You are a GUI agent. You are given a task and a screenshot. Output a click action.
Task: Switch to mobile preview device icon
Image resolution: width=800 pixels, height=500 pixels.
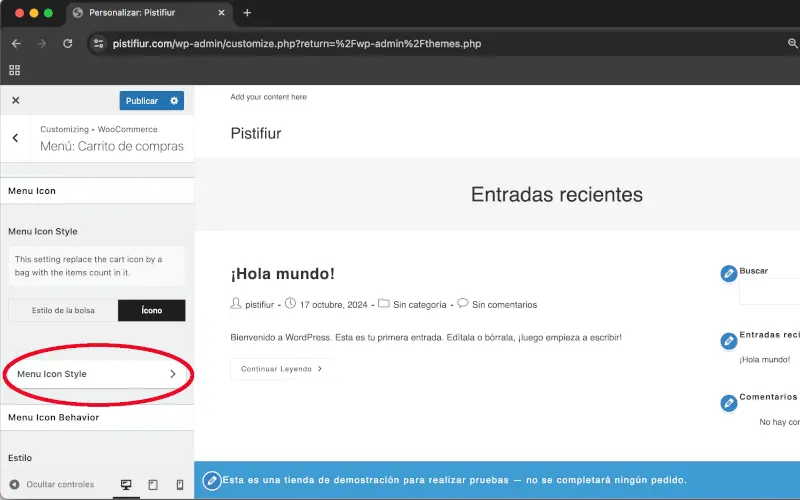coord(180,485)
